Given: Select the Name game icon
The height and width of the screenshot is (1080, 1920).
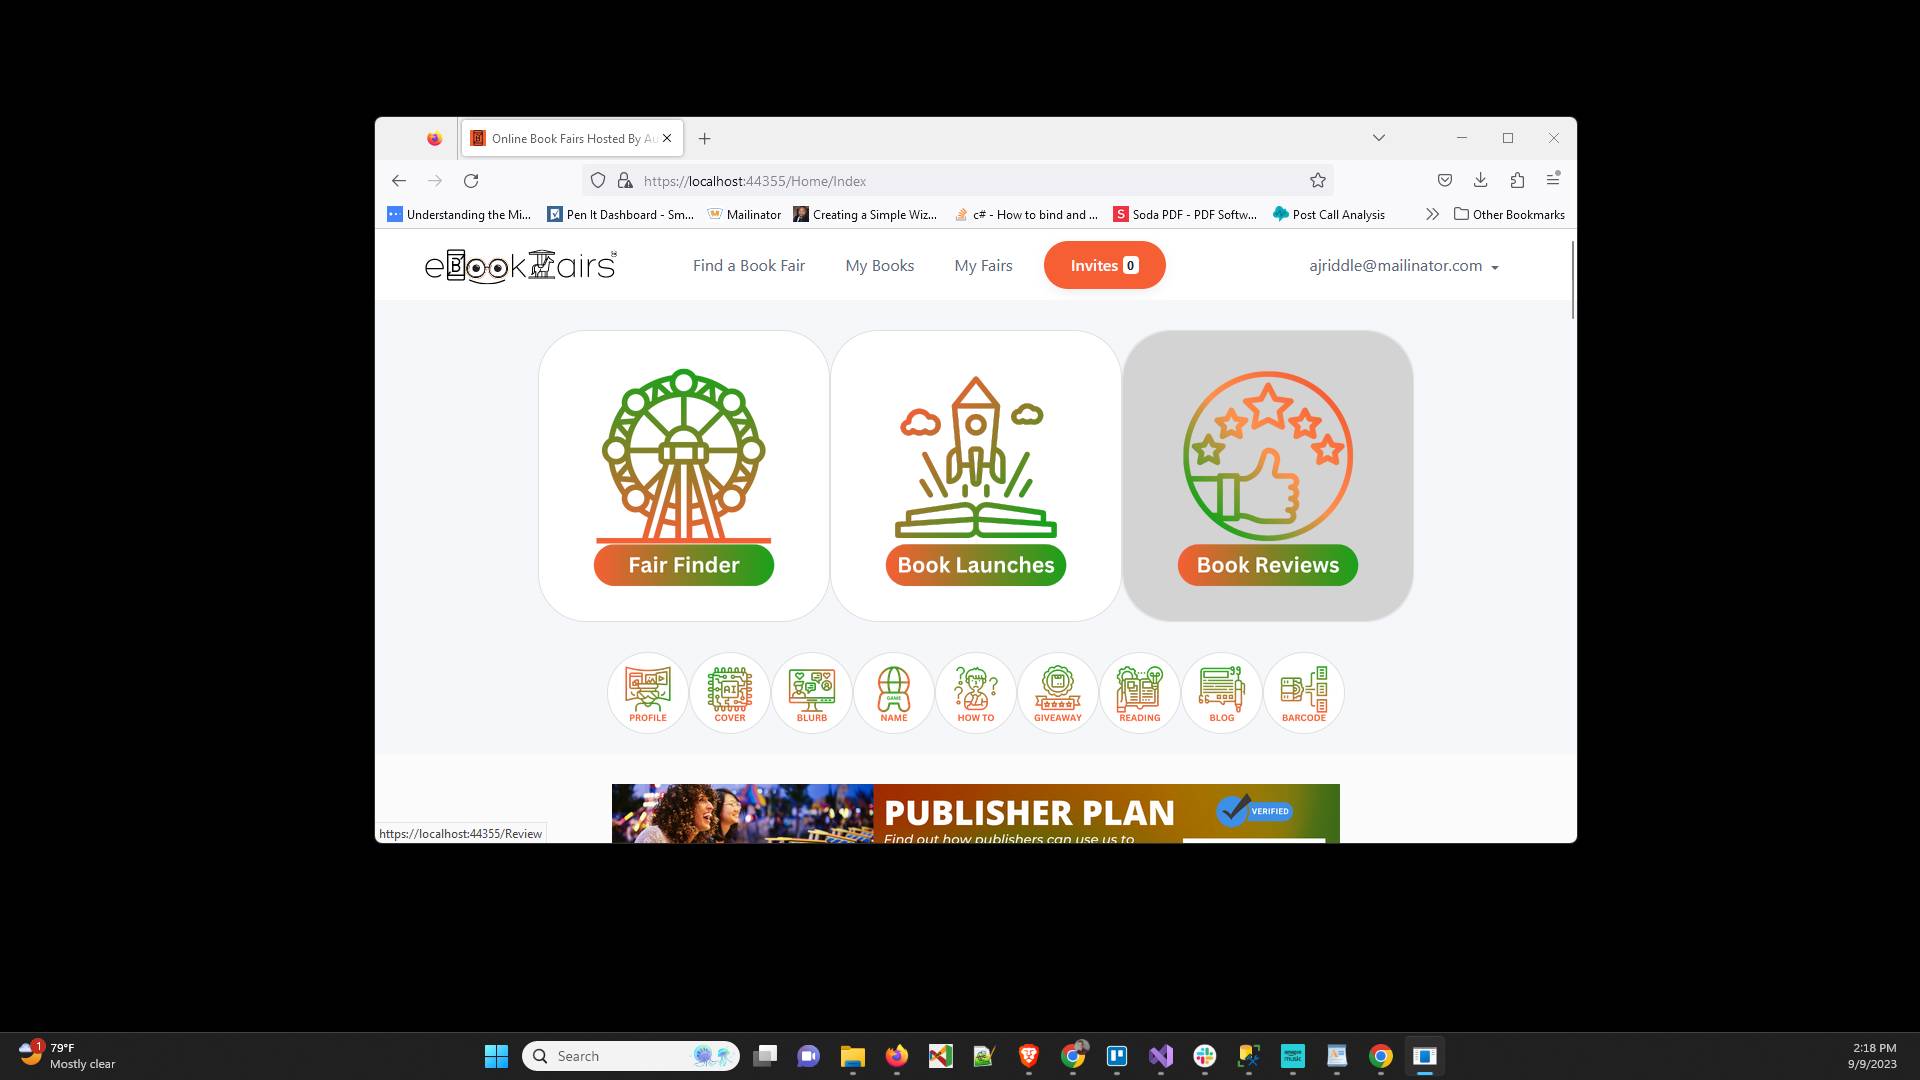Looking at the screenshot, I should pos(893,692).
